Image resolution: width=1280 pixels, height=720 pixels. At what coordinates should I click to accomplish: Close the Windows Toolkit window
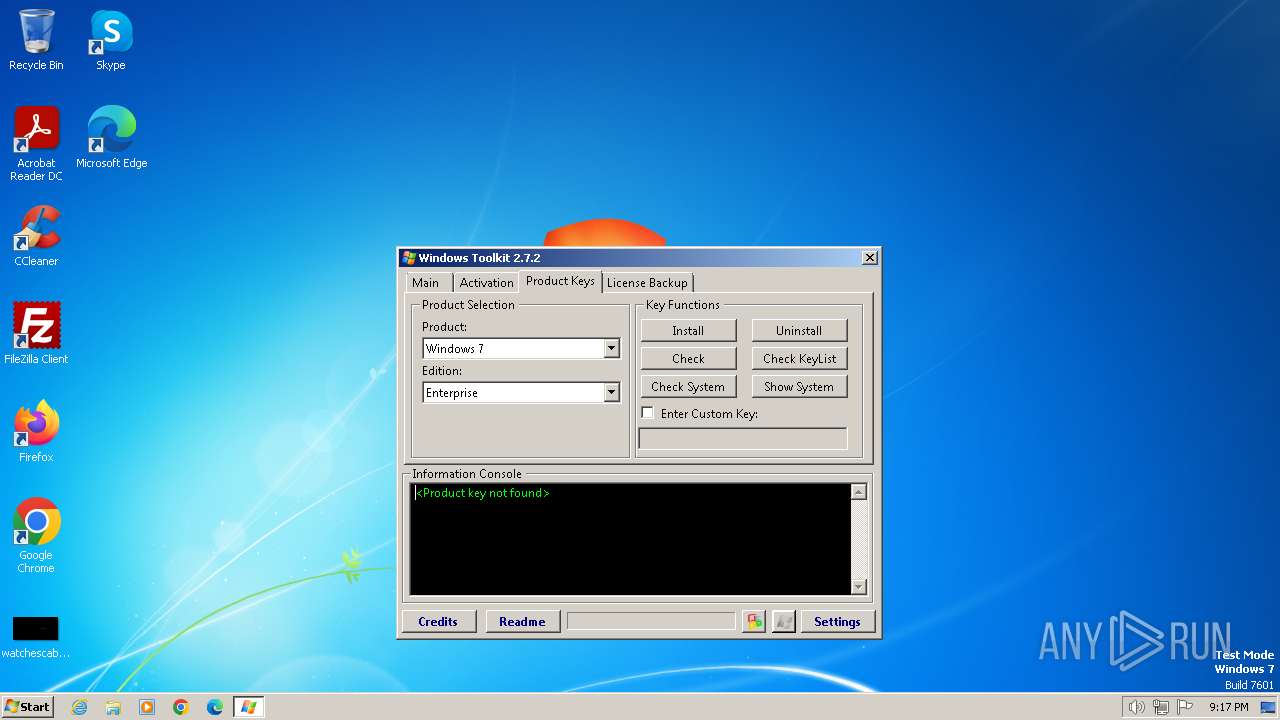[x=869, y=258]
